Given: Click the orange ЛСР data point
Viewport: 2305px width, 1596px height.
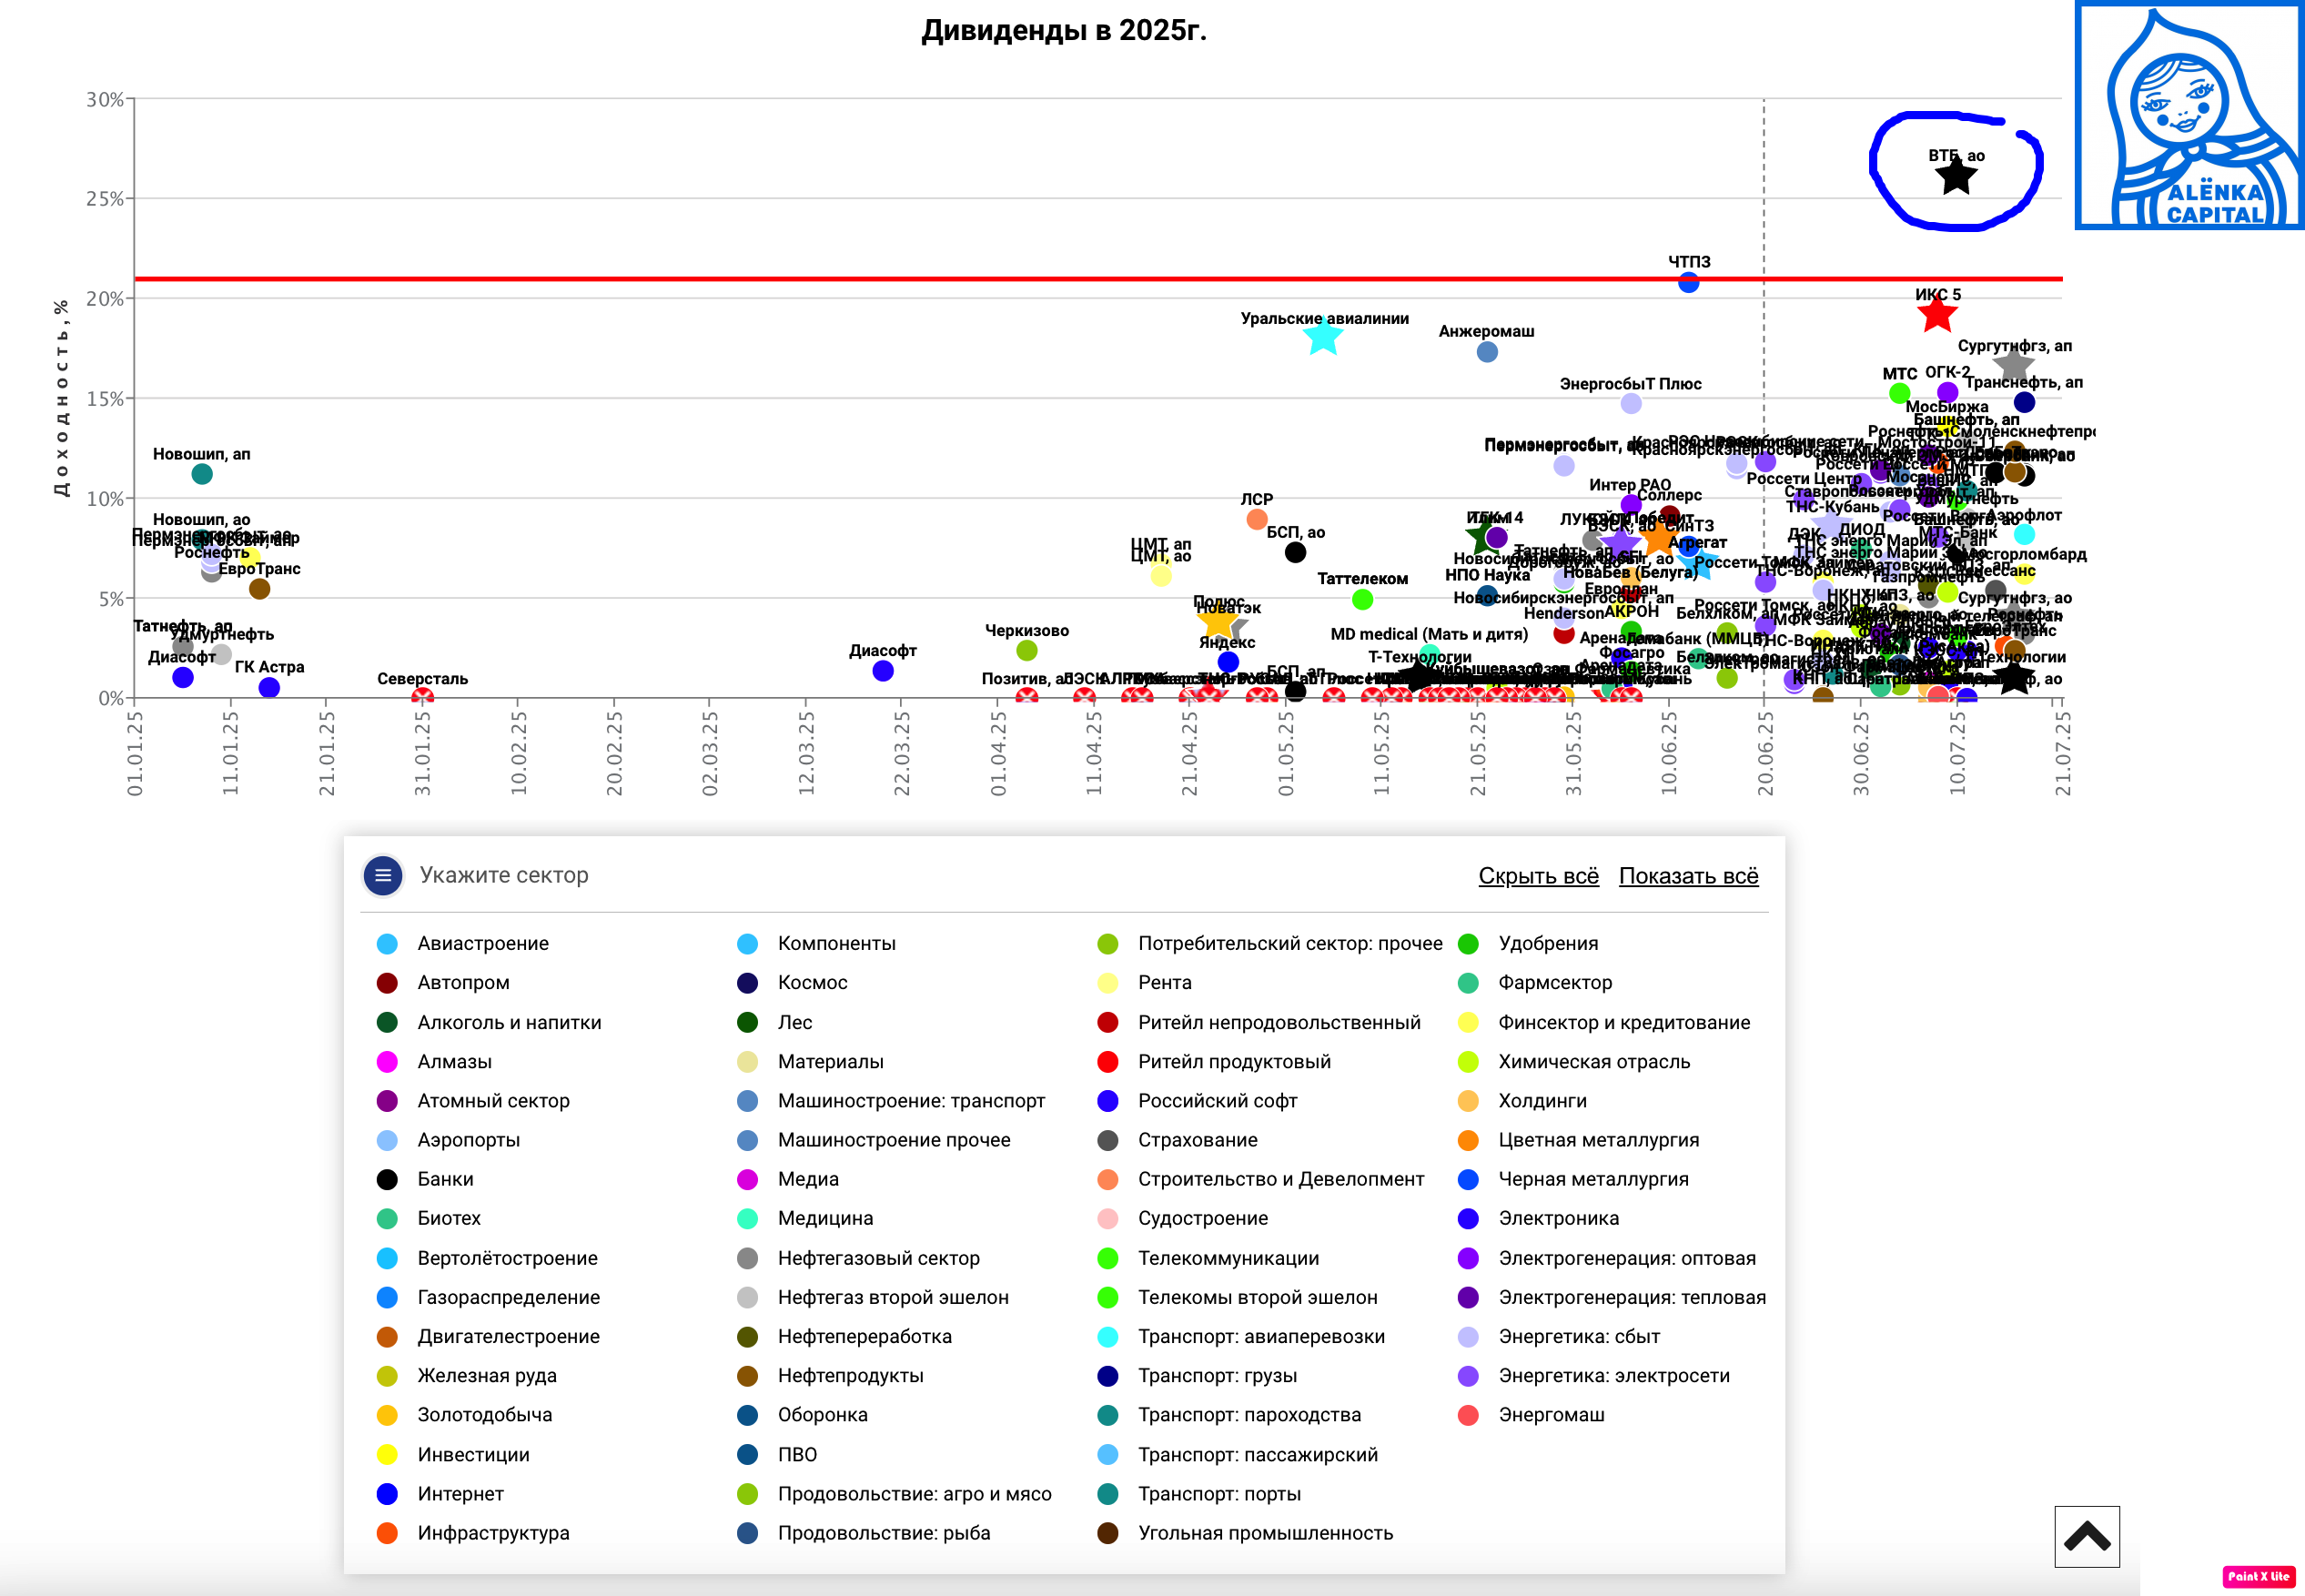Looking at the screenshot, I should [x=1257, y=519].
